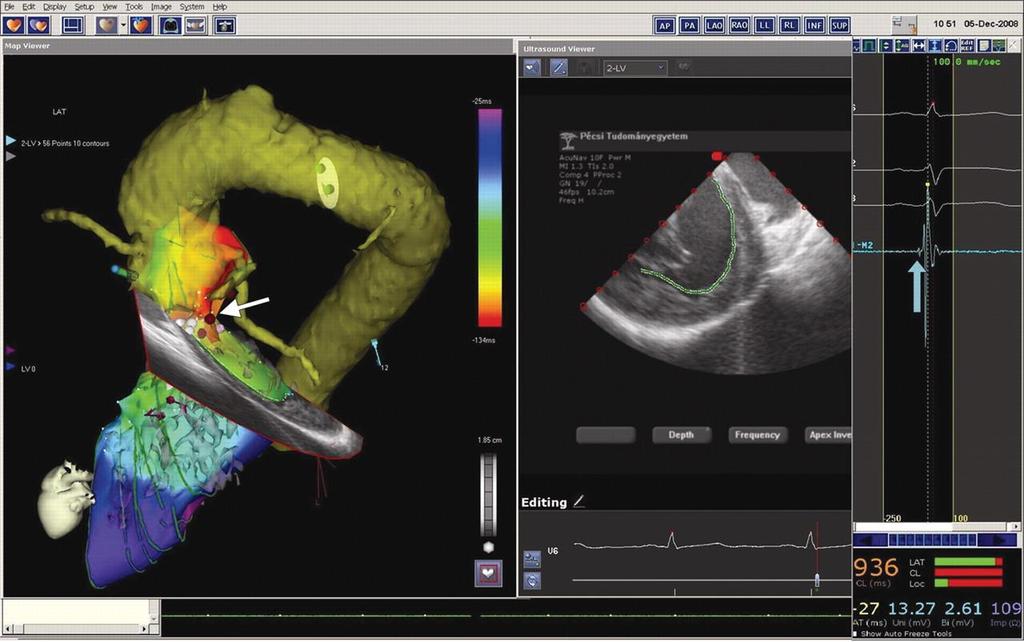Open the 2-LV map dropdown

pos(635,68)
